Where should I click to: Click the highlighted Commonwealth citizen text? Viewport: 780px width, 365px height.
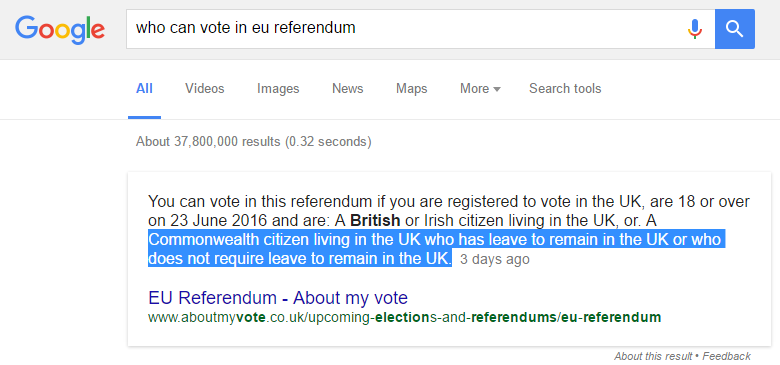click(x=435, y=249)
